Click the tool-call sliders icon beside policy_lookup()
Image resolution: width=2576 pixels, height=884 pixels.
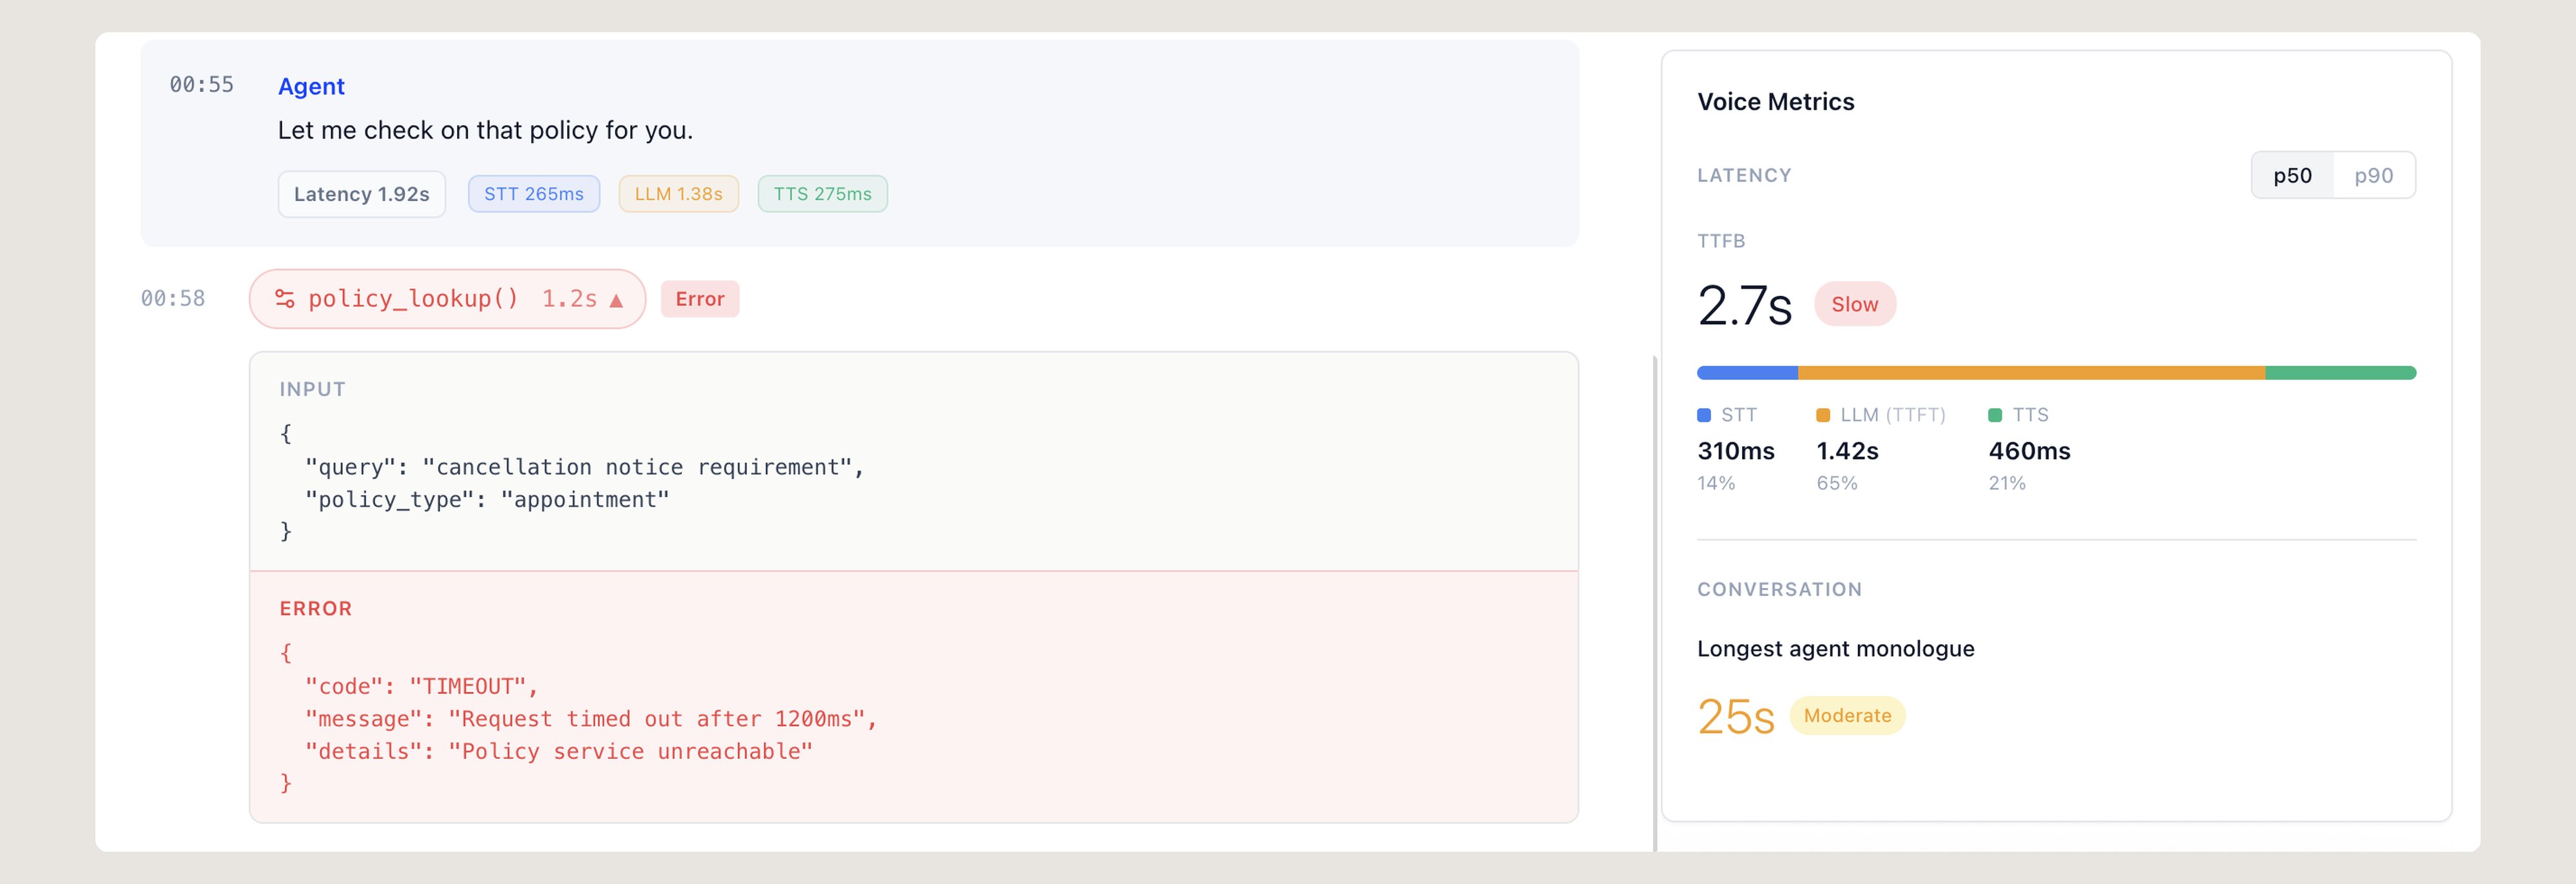(284, 299)
